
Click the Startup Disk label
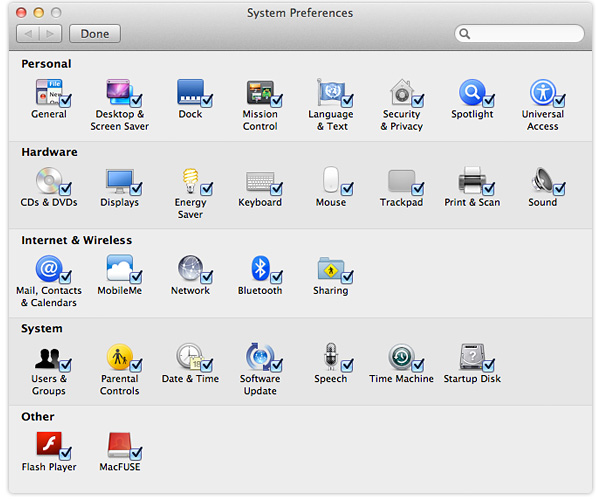point(472,379)
